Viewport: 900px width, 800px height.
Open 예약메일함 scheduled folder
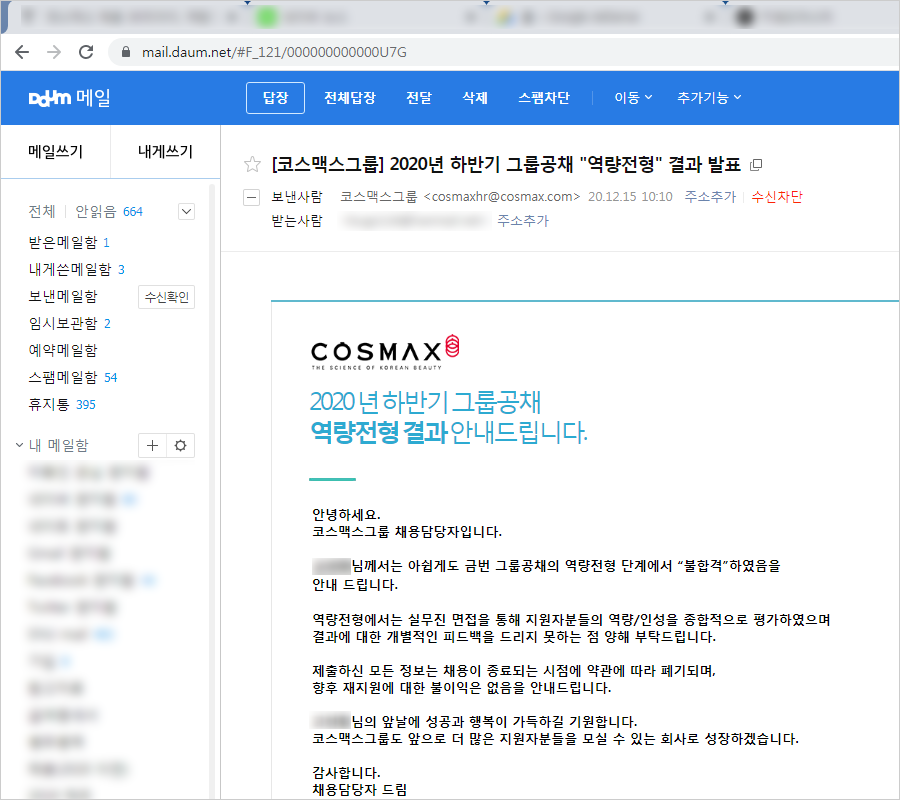coord(63,351)
